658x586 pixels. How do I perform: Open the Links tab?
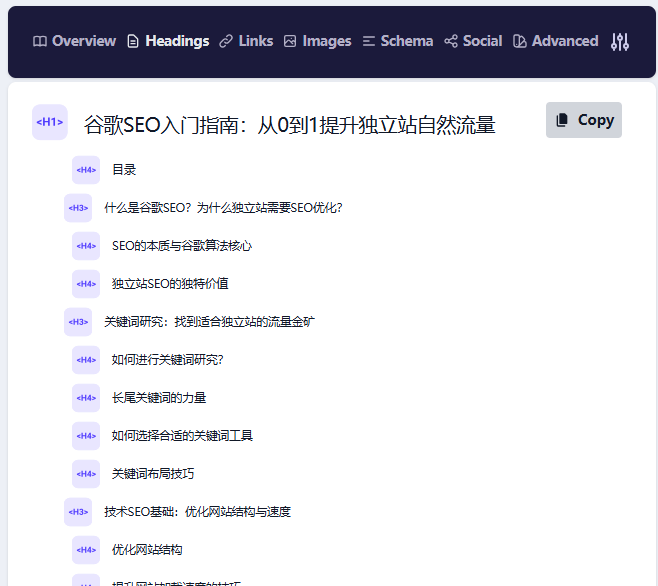coord(246,41)
